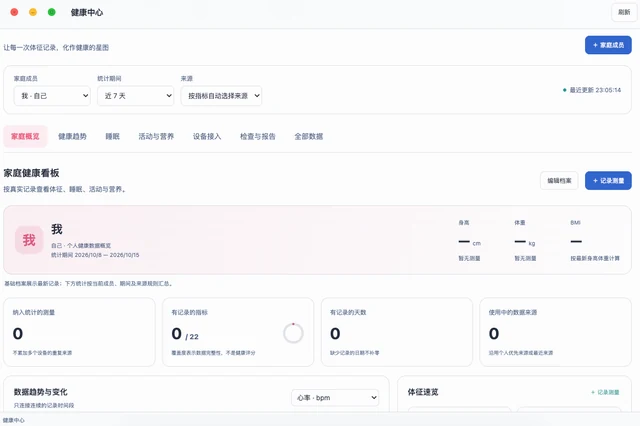Viewport: 640px width, 426px height.
Task: Open the 统计期间 dropdown showing 近 7 天
Action: pyautogui.click(x=136, y=96)
